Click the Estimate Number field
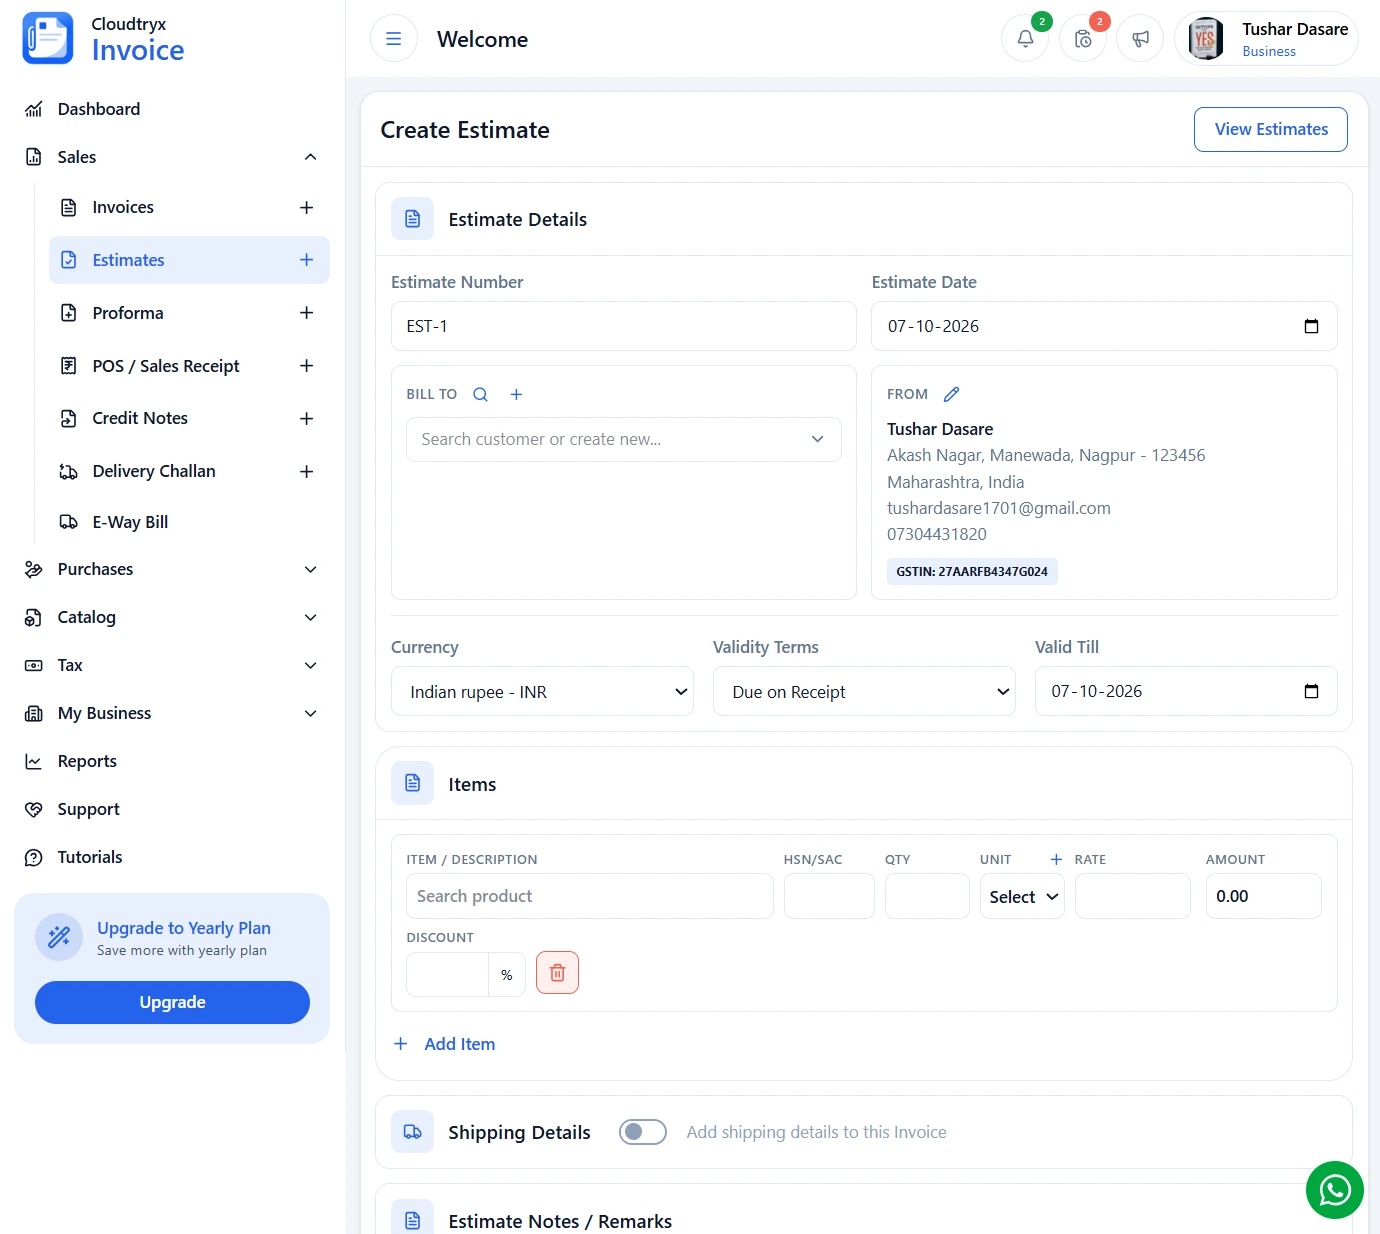The image size is (1380, 1234). click(623, 326)
